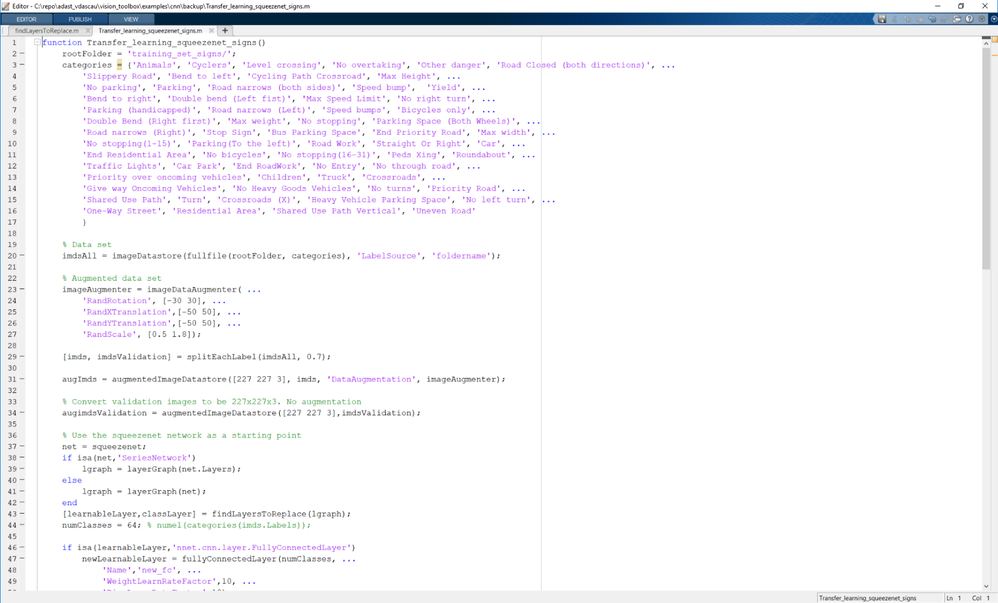Click the scroll down arrow of the editor
This screenshot has width=998, height=603.
click(x=986, y=586)
